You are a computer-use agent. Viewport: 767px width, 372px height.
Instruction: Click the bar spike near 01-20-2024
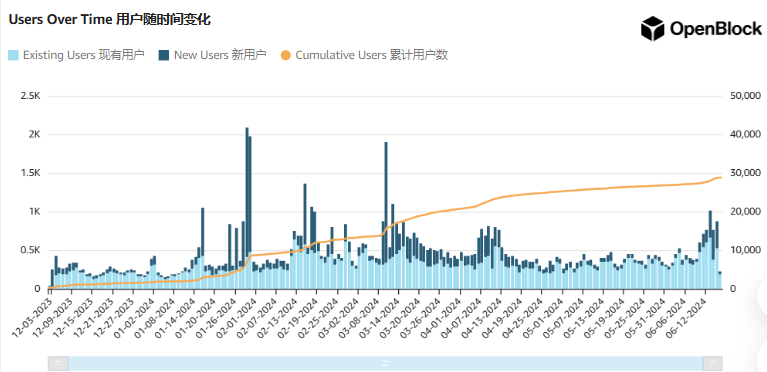click(203, 248)
